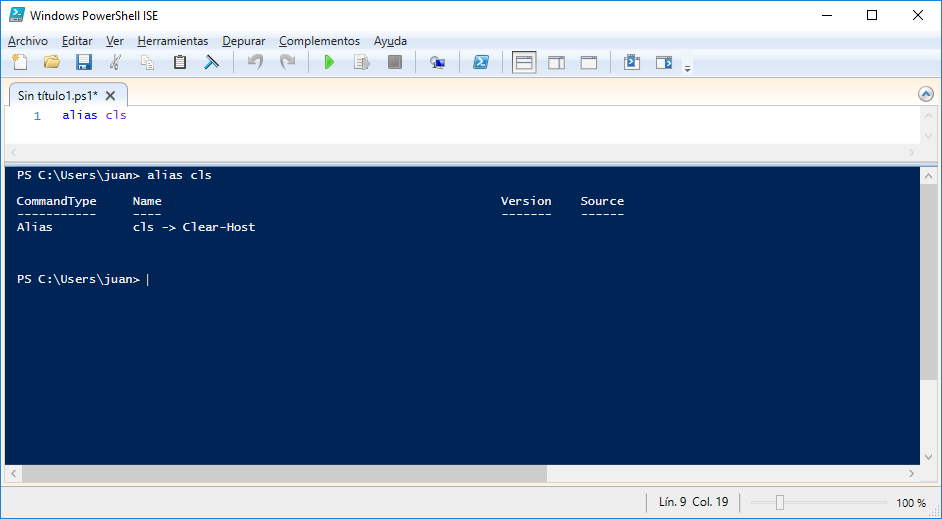Open the Ver menu

tap(115, 41)
